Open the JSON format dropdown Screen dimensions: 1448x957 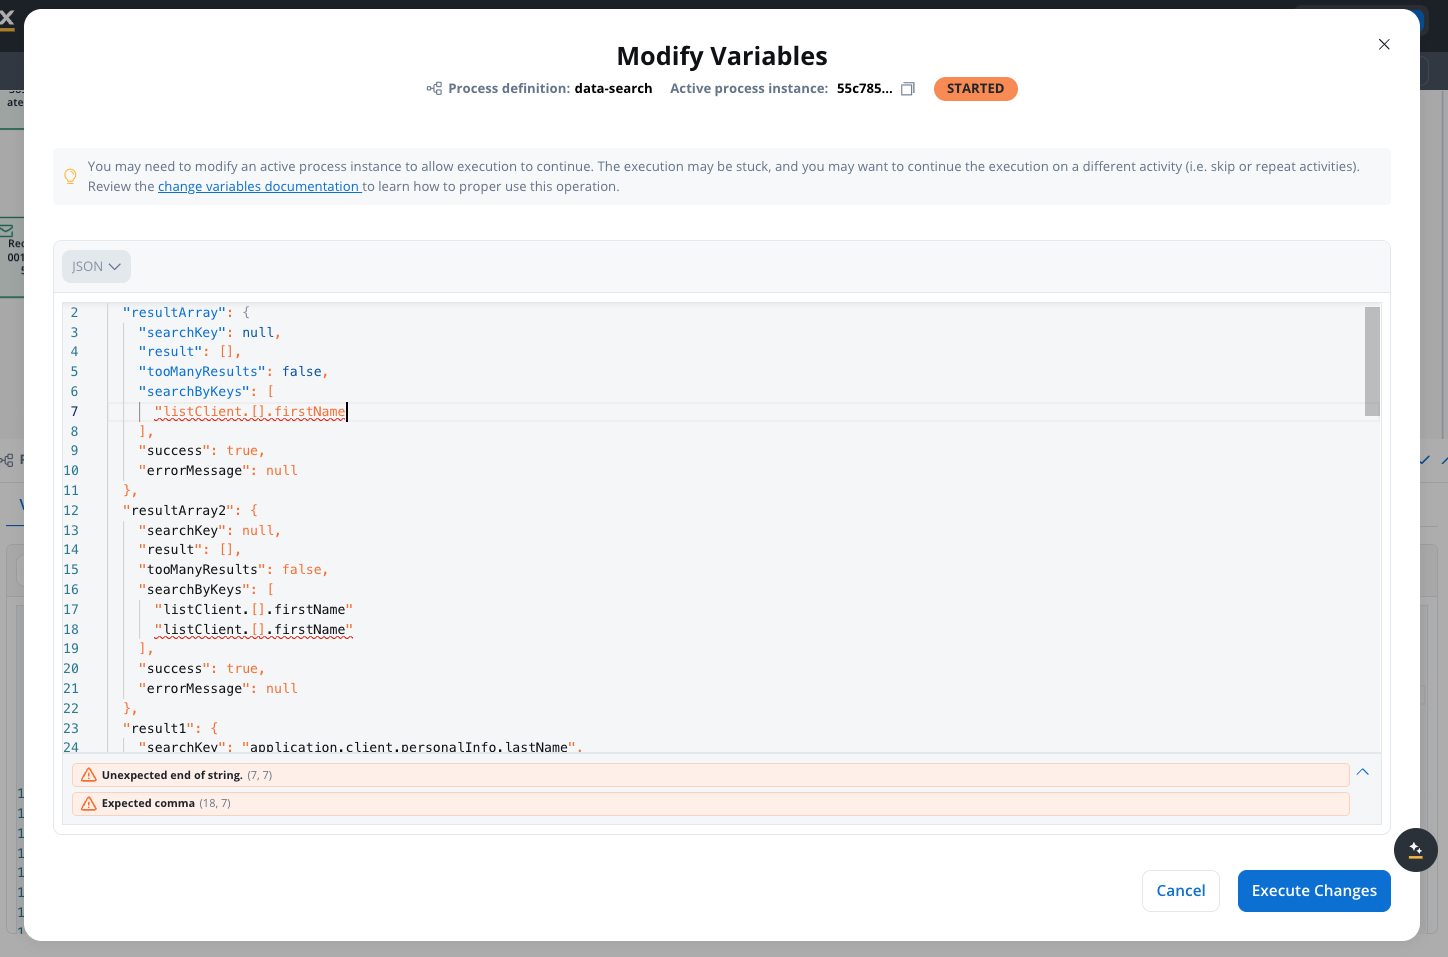pos(96,266)
